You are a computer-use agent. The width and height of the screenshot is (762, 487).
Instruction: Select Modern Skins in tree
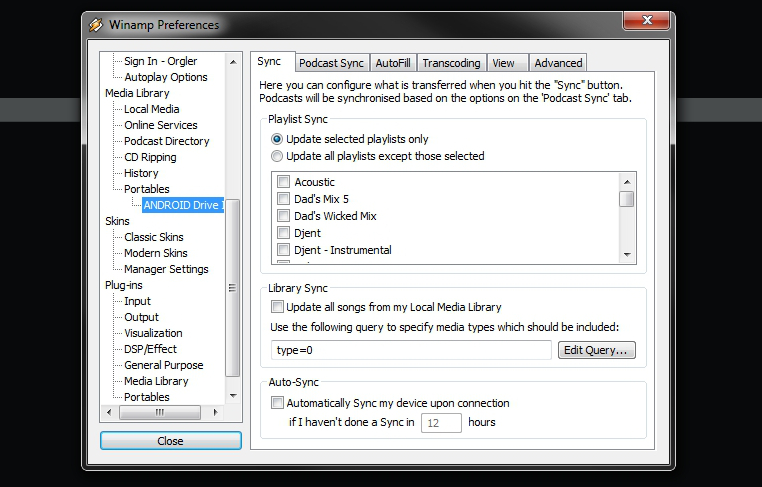pos(156,253)
